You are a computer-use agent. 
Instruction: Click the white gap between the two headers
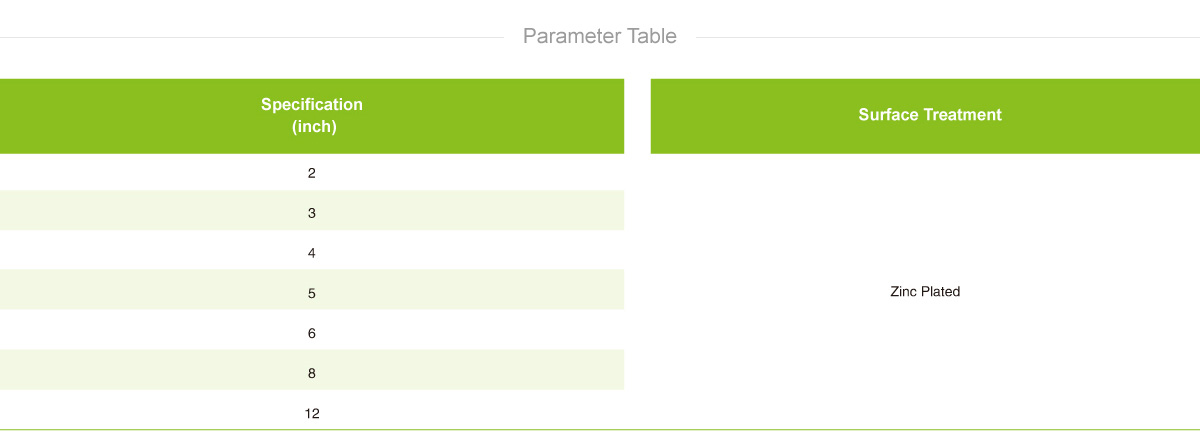point(637,116)
